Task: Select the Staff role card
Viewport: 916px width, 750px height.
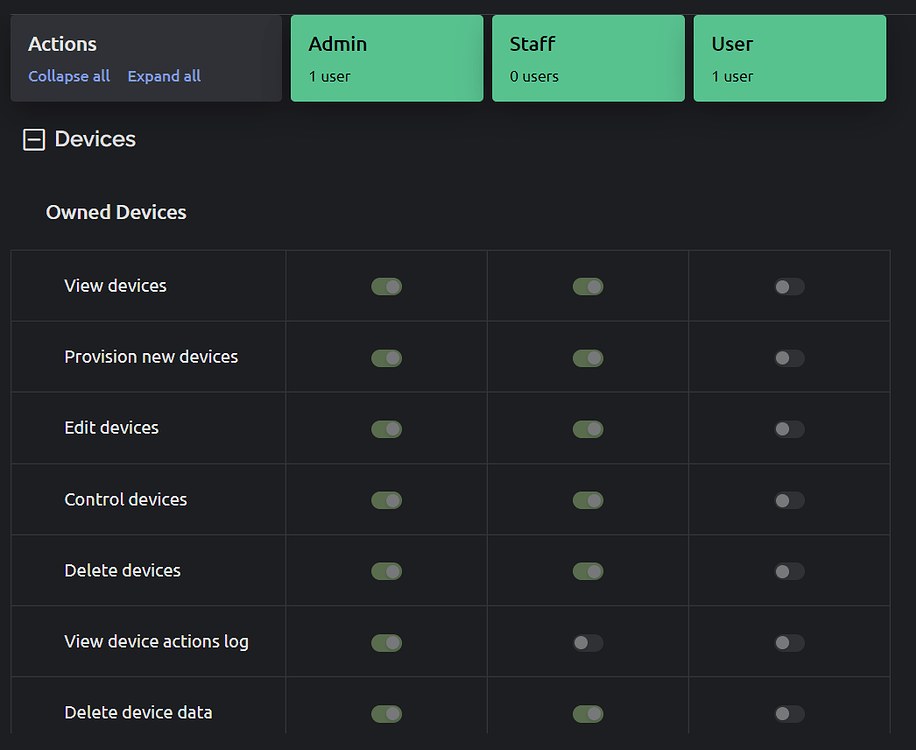Action: (x=588, y=57)
